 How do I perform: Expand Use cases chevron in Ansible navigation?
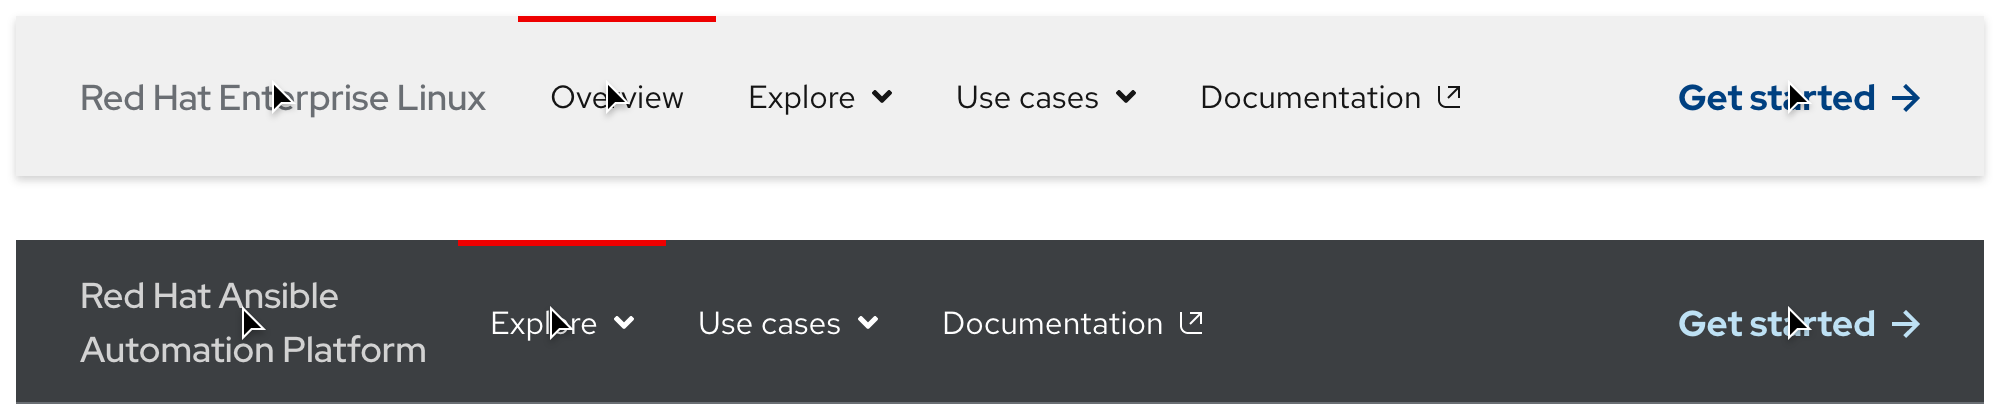click(868, 323)
